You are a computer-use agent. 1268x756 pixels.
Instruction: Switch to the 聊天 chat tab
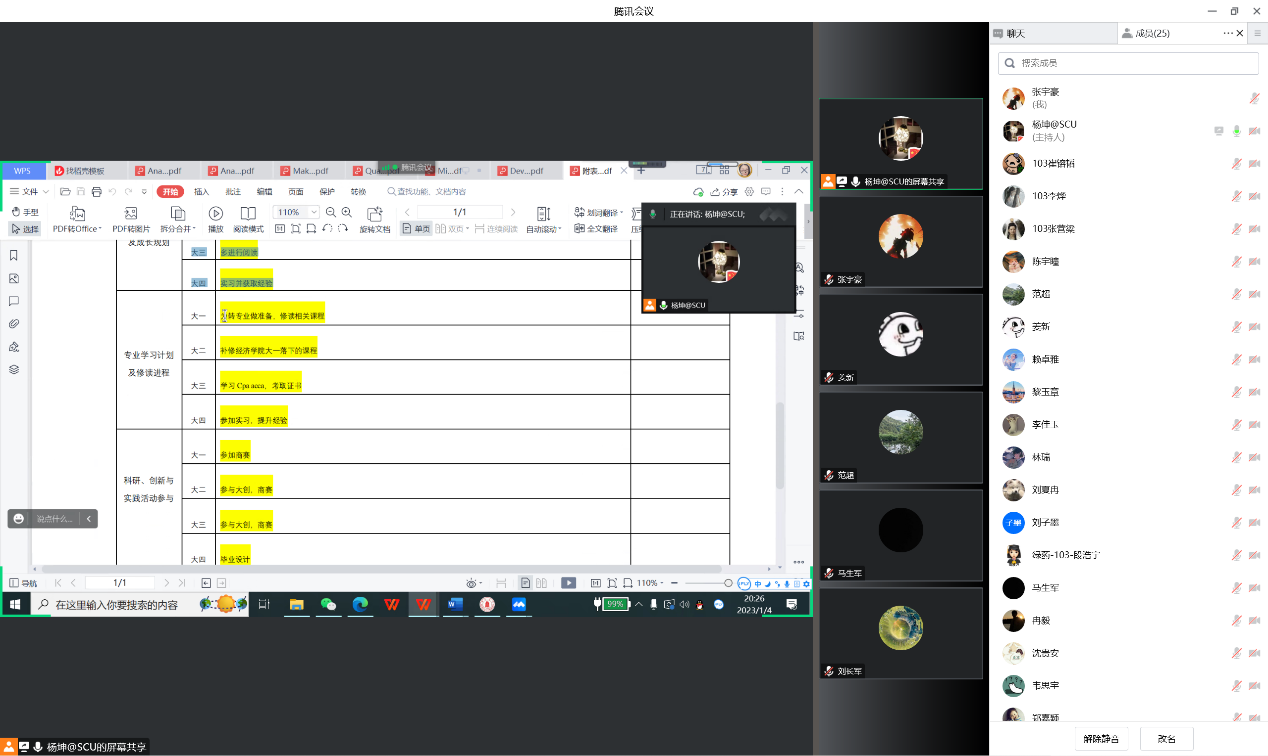[x=1009, y=33]
